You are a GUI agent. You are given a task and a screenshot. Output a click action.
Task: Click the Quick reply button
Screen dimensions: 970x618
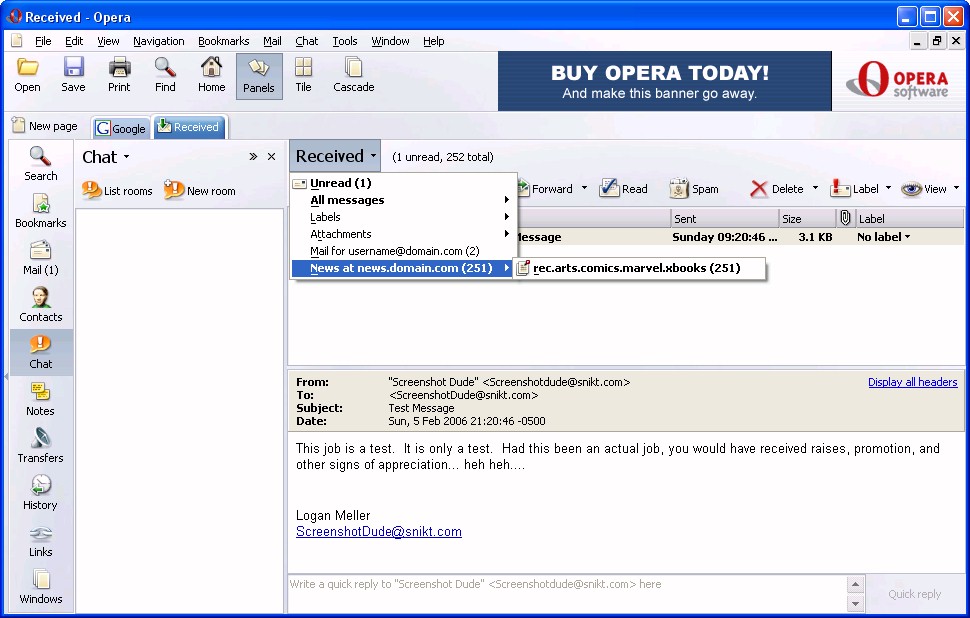point(914,594)
